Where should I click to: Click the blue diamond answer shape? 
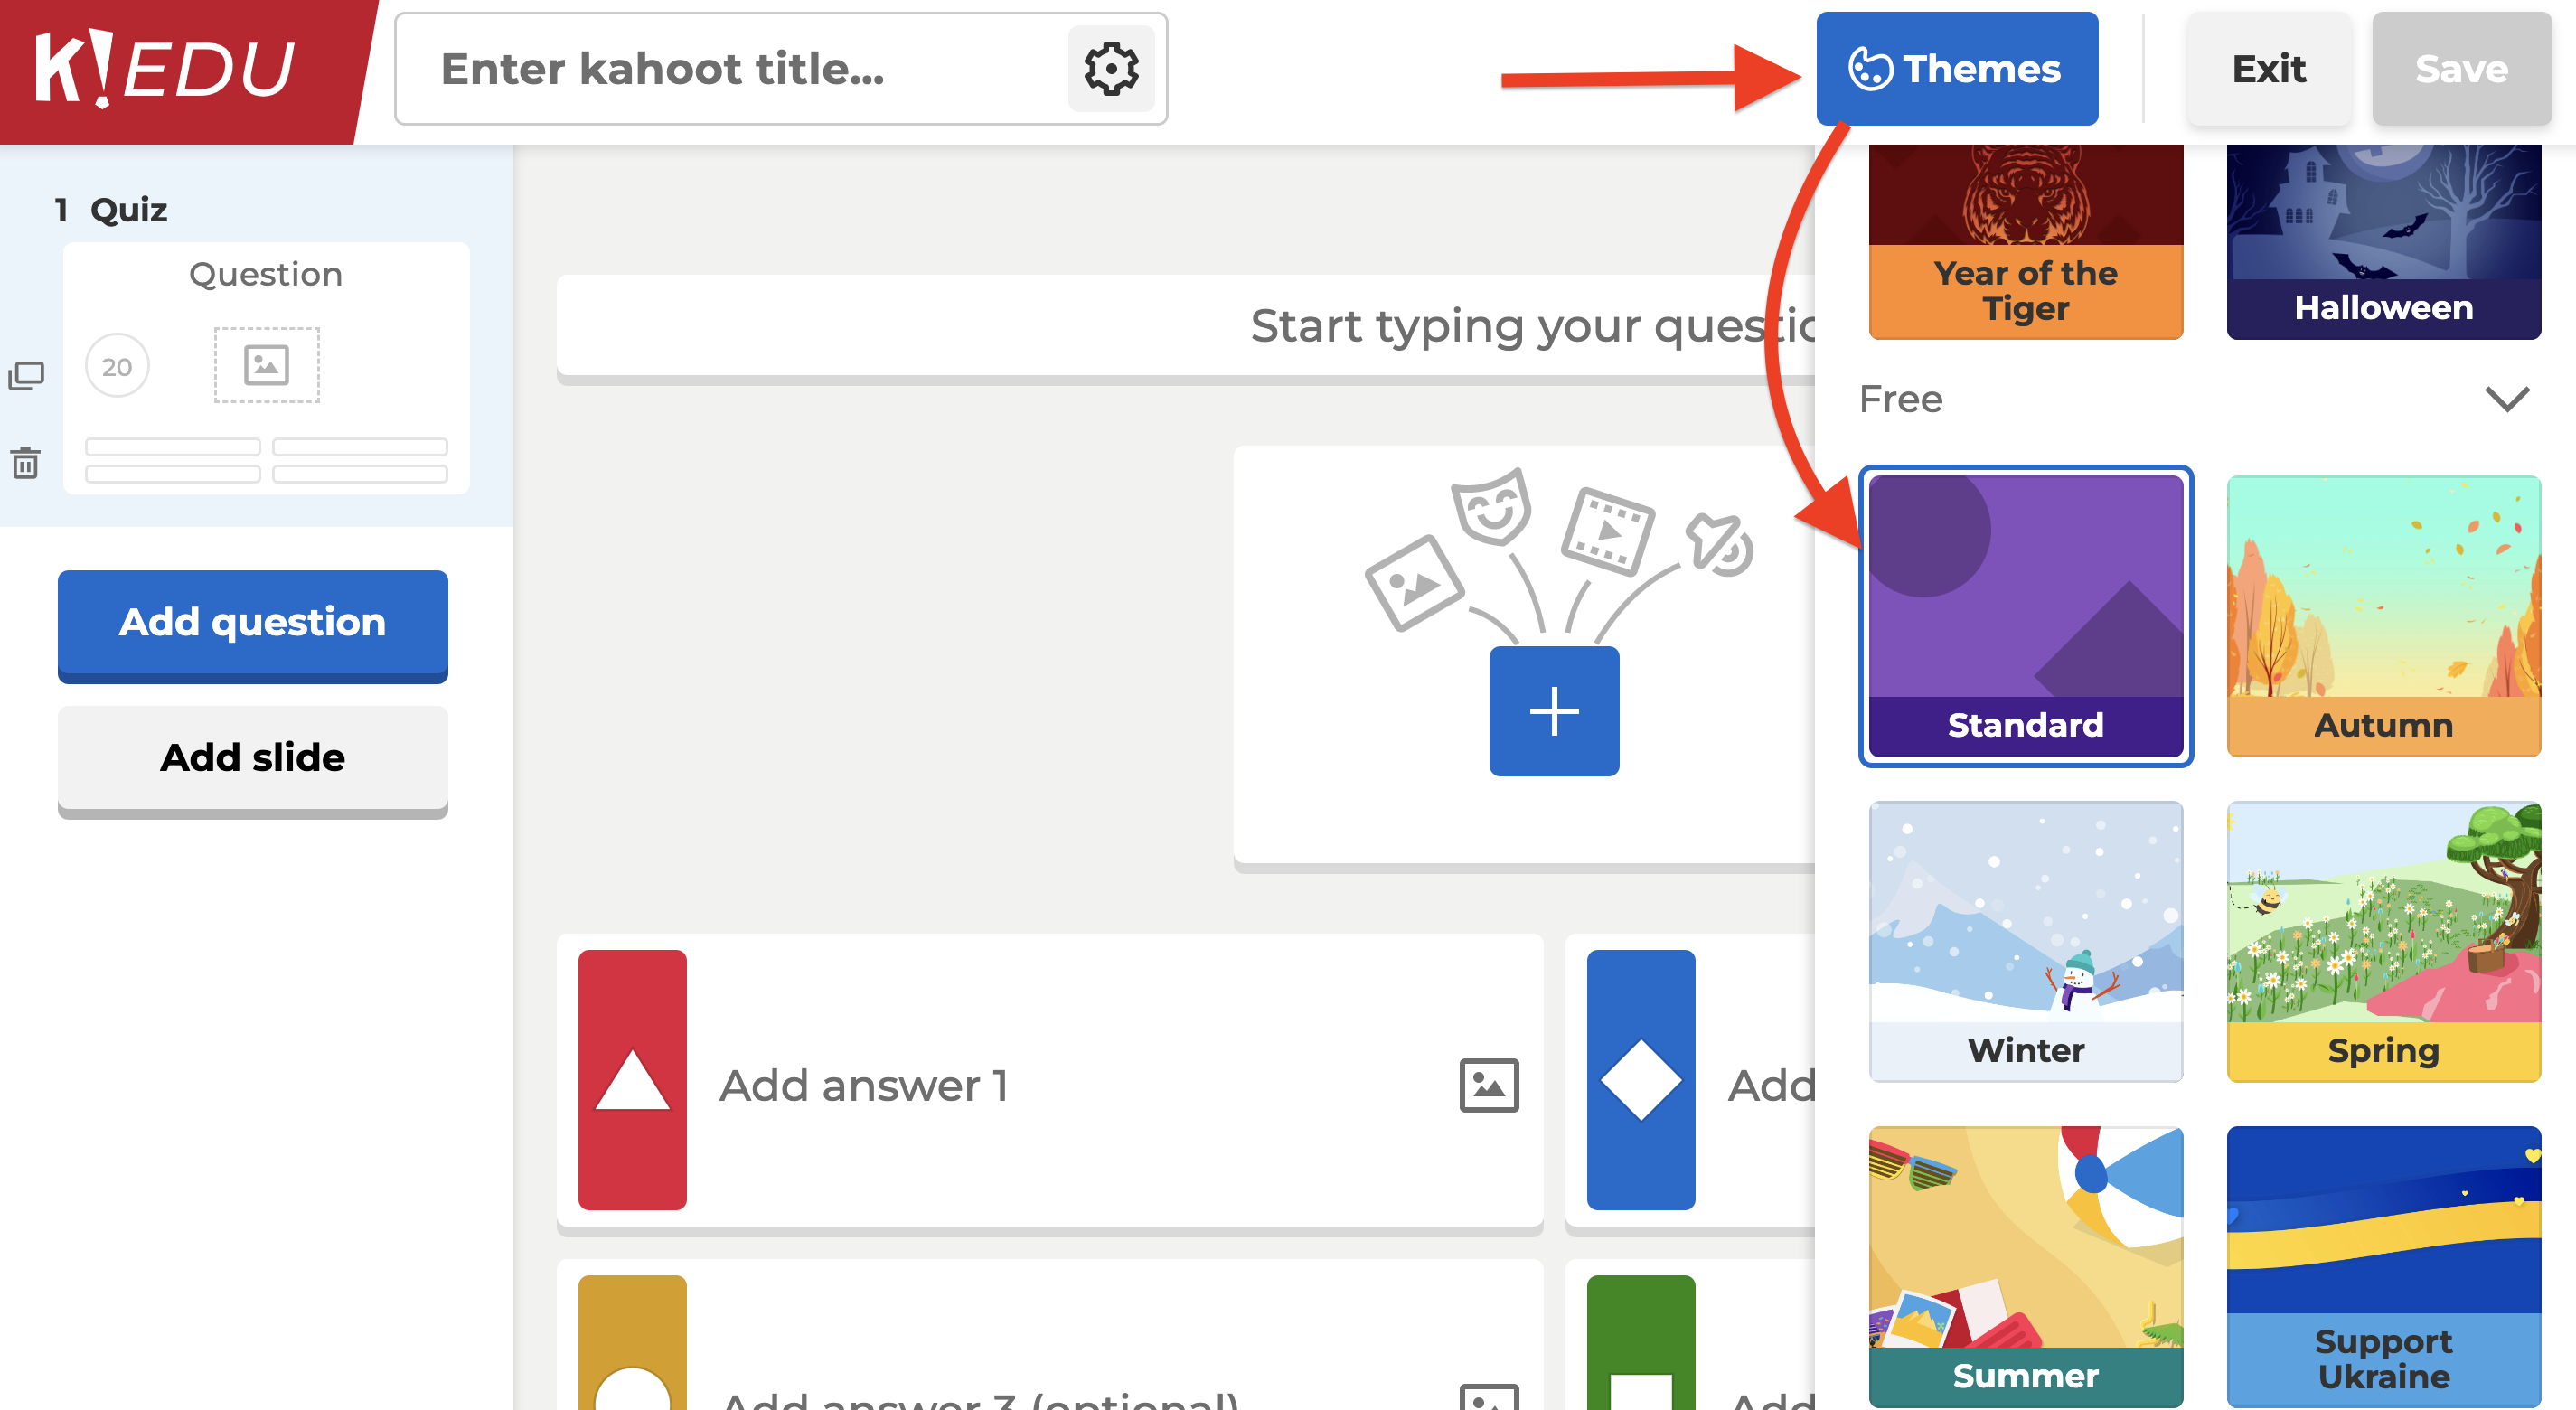1640,1079
